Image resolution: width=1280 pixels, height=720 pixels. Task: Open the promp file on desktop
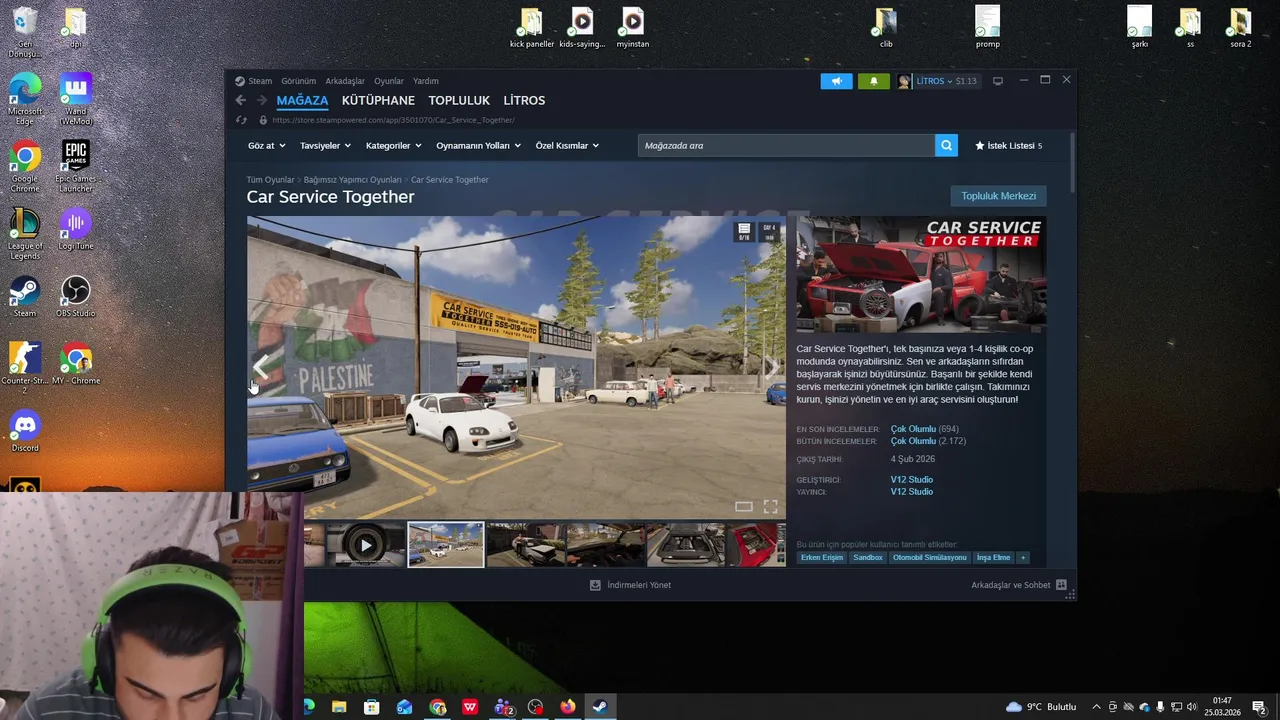[987, 28]
